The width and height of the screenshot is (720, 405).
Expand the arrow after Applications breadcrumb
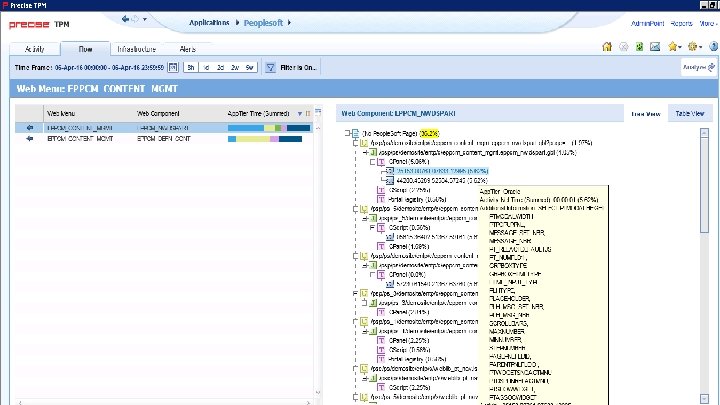tap(237, 22)
